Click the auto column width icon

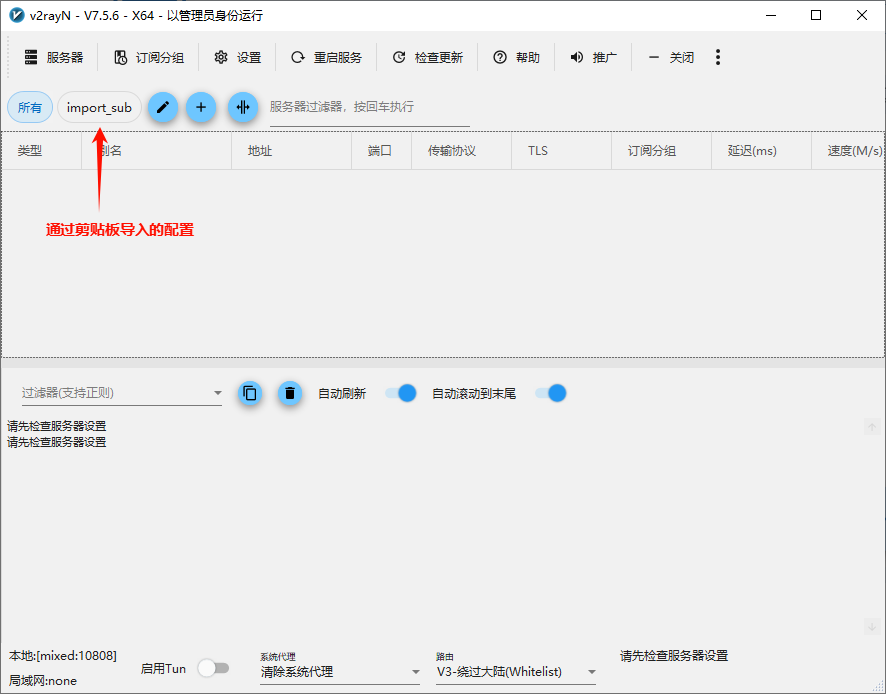243,107
